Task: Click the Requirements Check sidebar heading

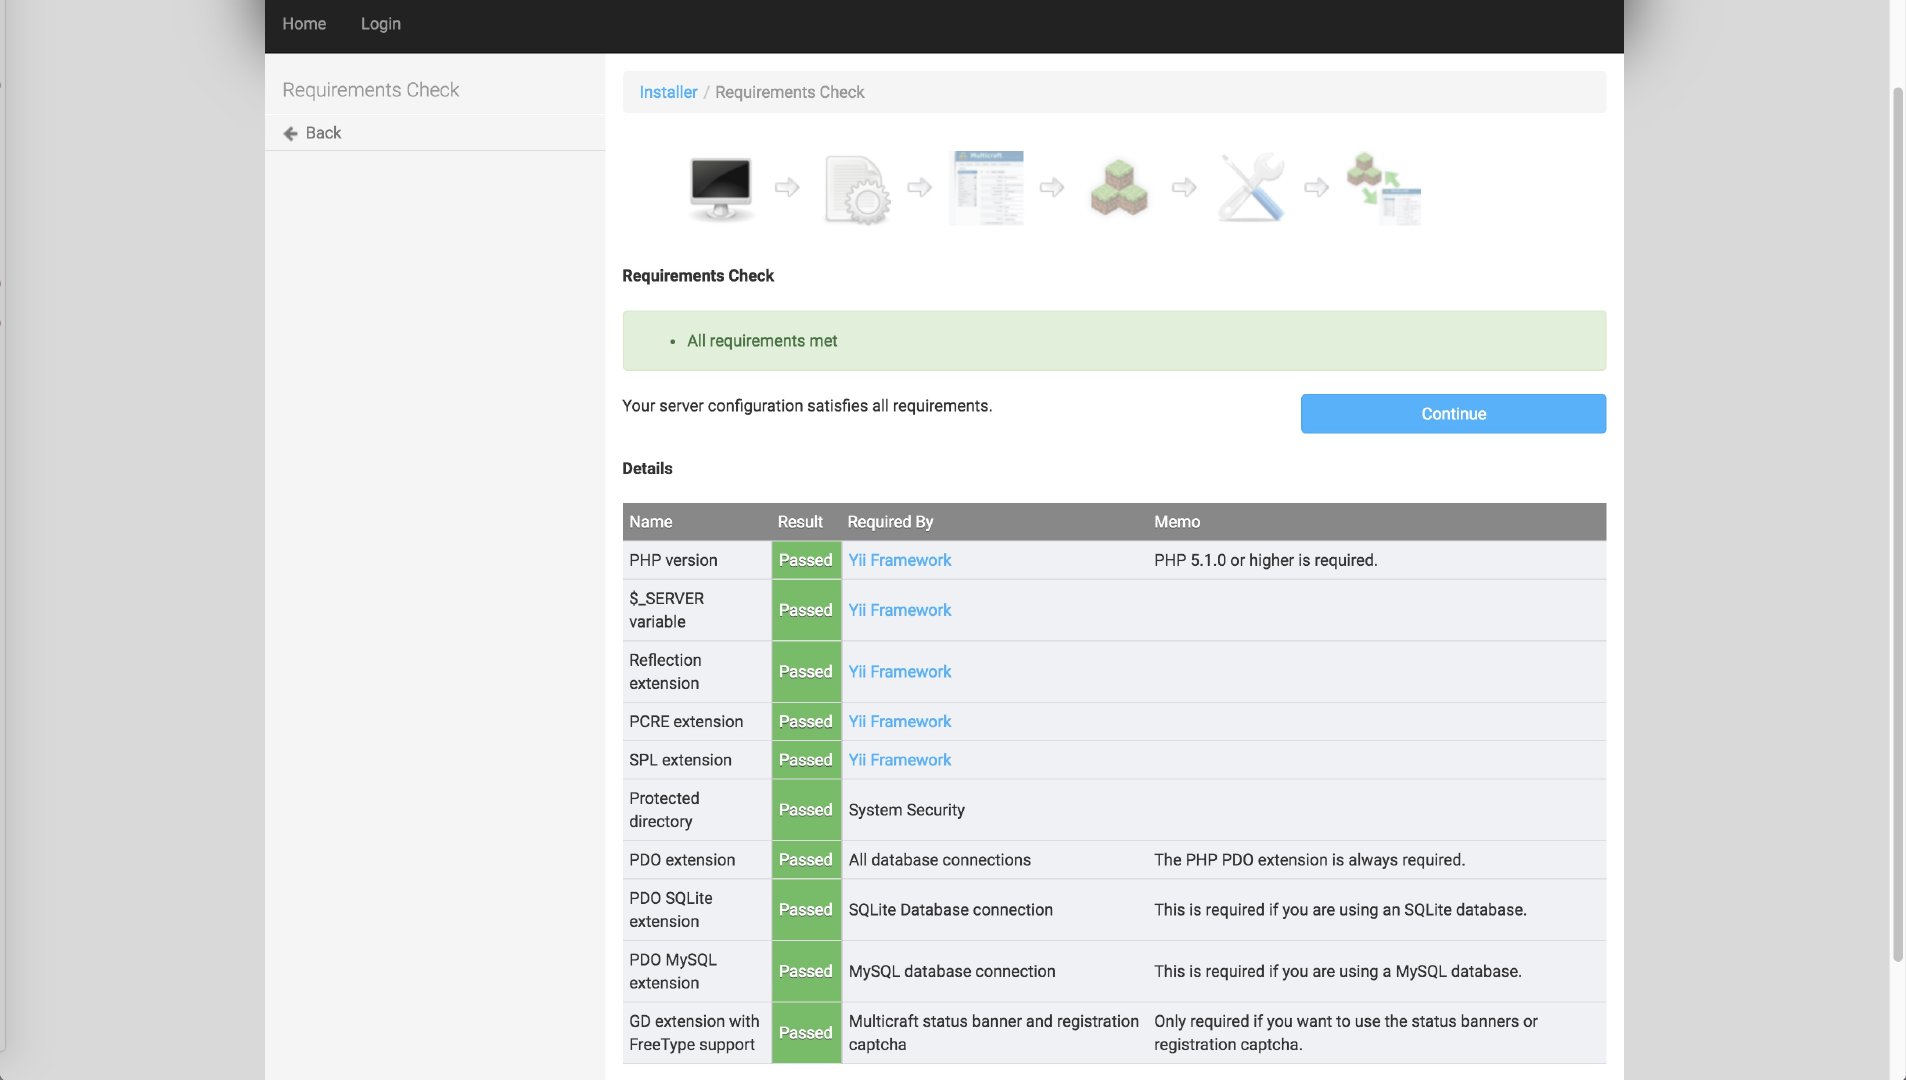Action: [x=370, y=90]
